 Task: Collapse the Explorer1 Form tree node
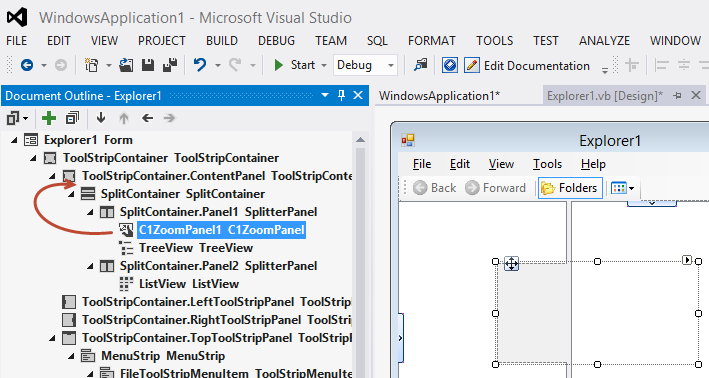tap(14, 140)
